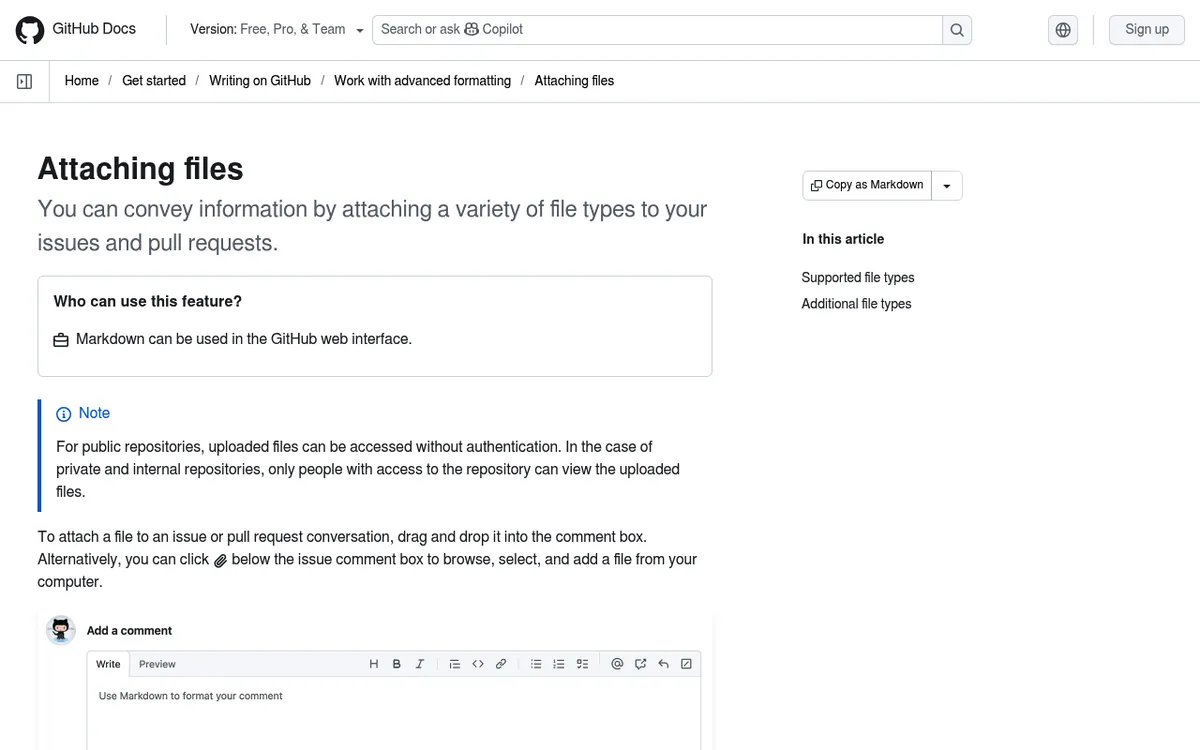Click the magnifying glass search button
Viewport: 1200px width, 750px height.
(x=957, y=30)
